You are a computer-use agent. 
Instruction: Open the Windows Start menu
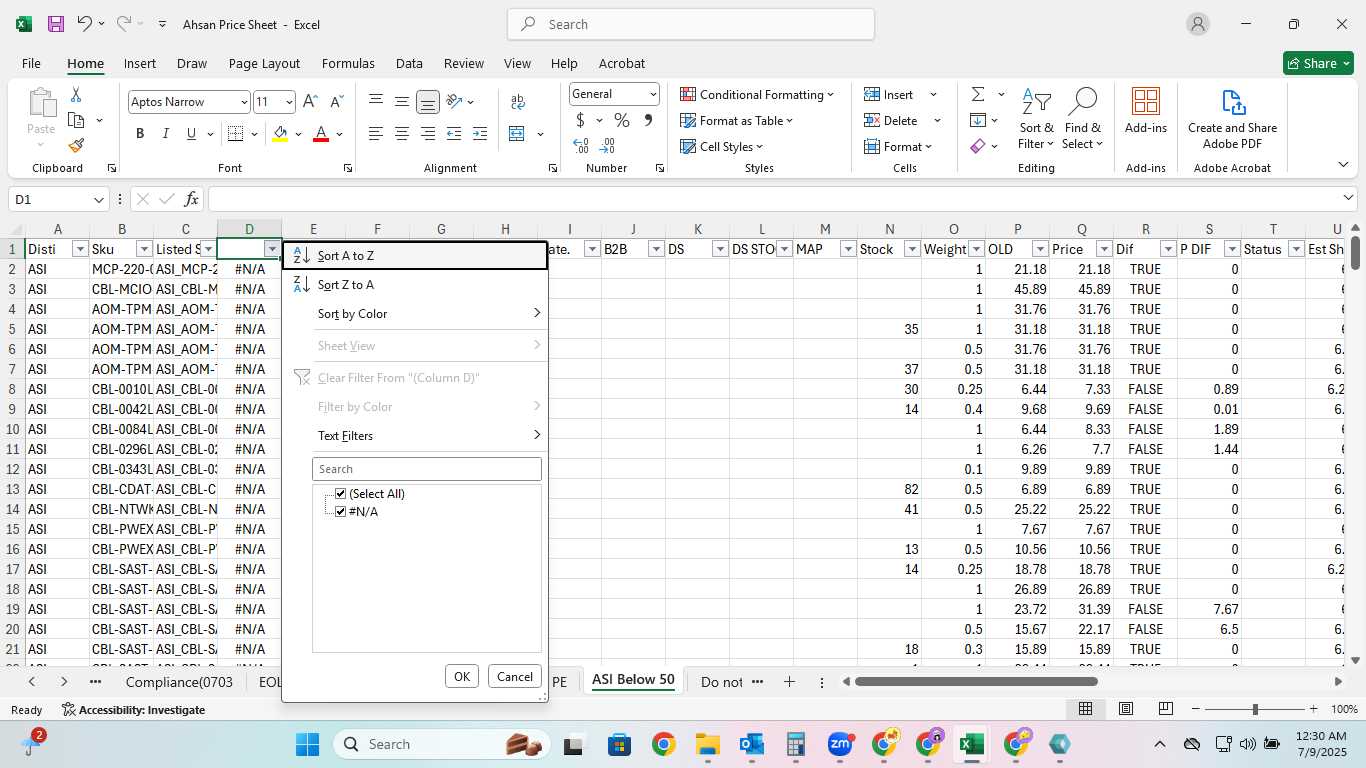click(x=307, y=744)
